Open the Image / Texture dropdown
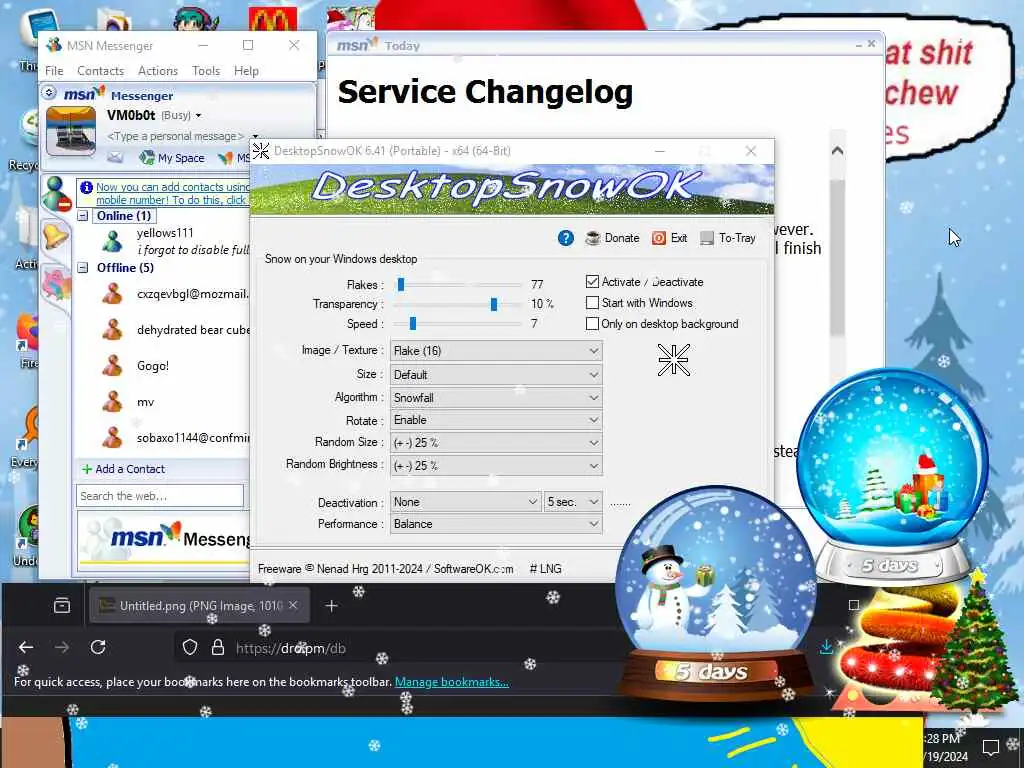1024x768 pixels. (496, 351)
